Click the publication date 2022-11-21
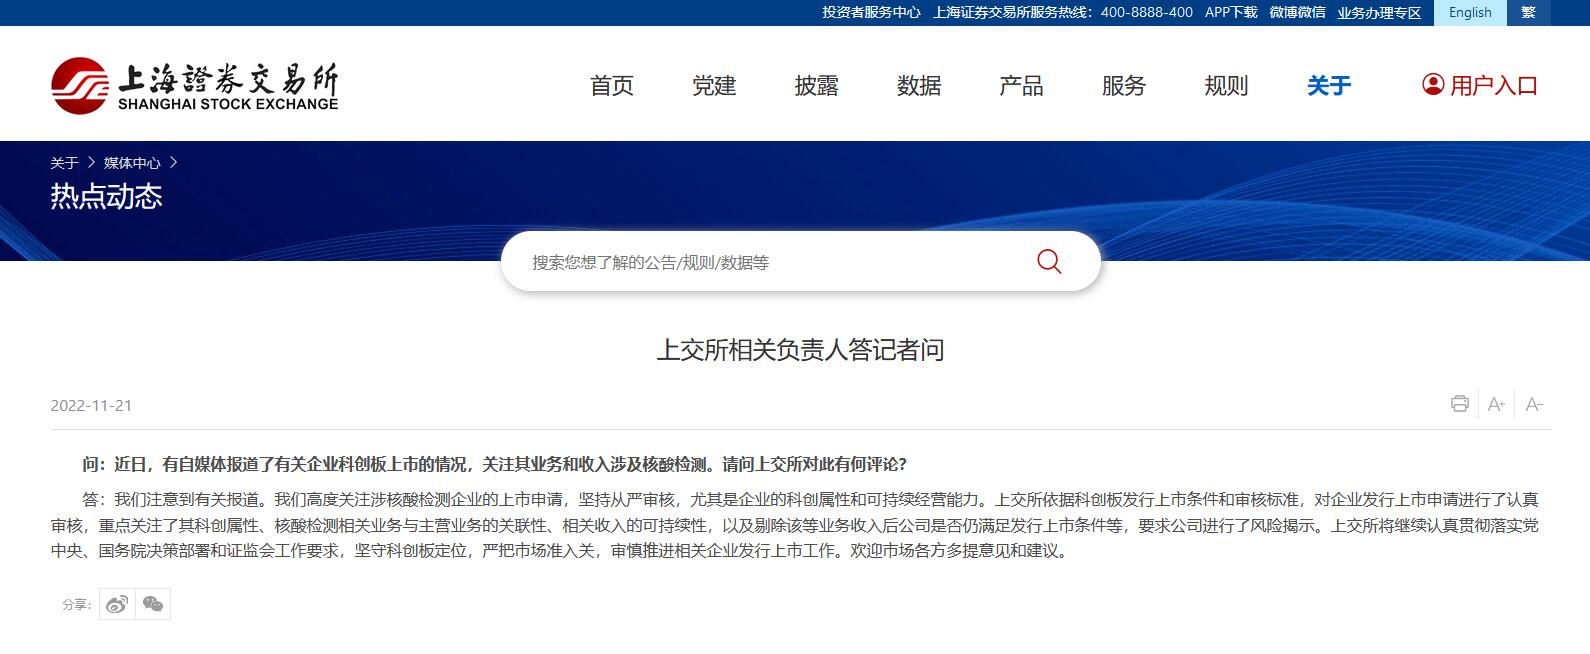 click(91, 405)
